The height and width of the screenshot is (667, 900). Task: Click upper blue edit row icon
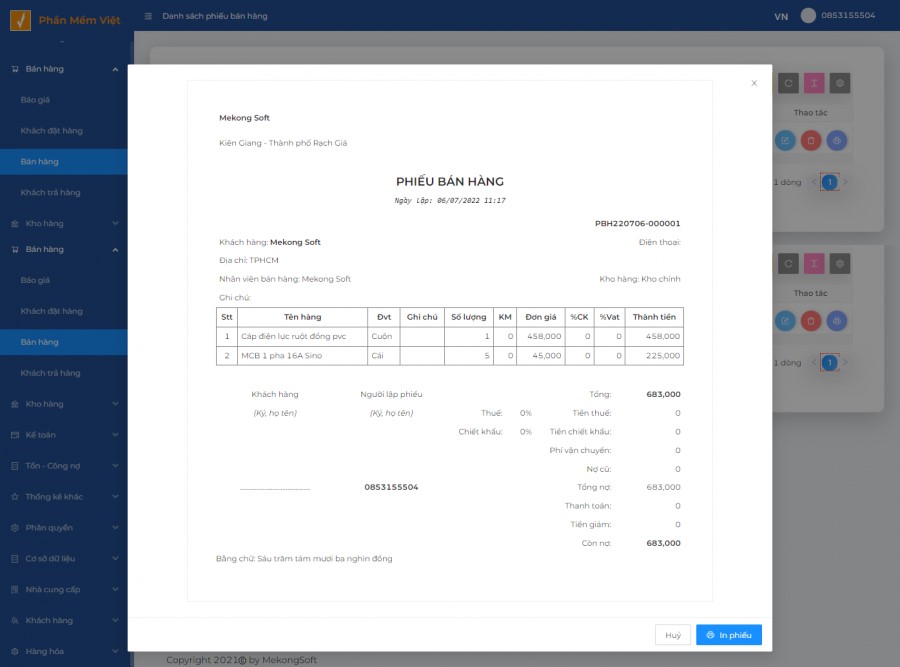pyautogui.click(x=785, y=141)
